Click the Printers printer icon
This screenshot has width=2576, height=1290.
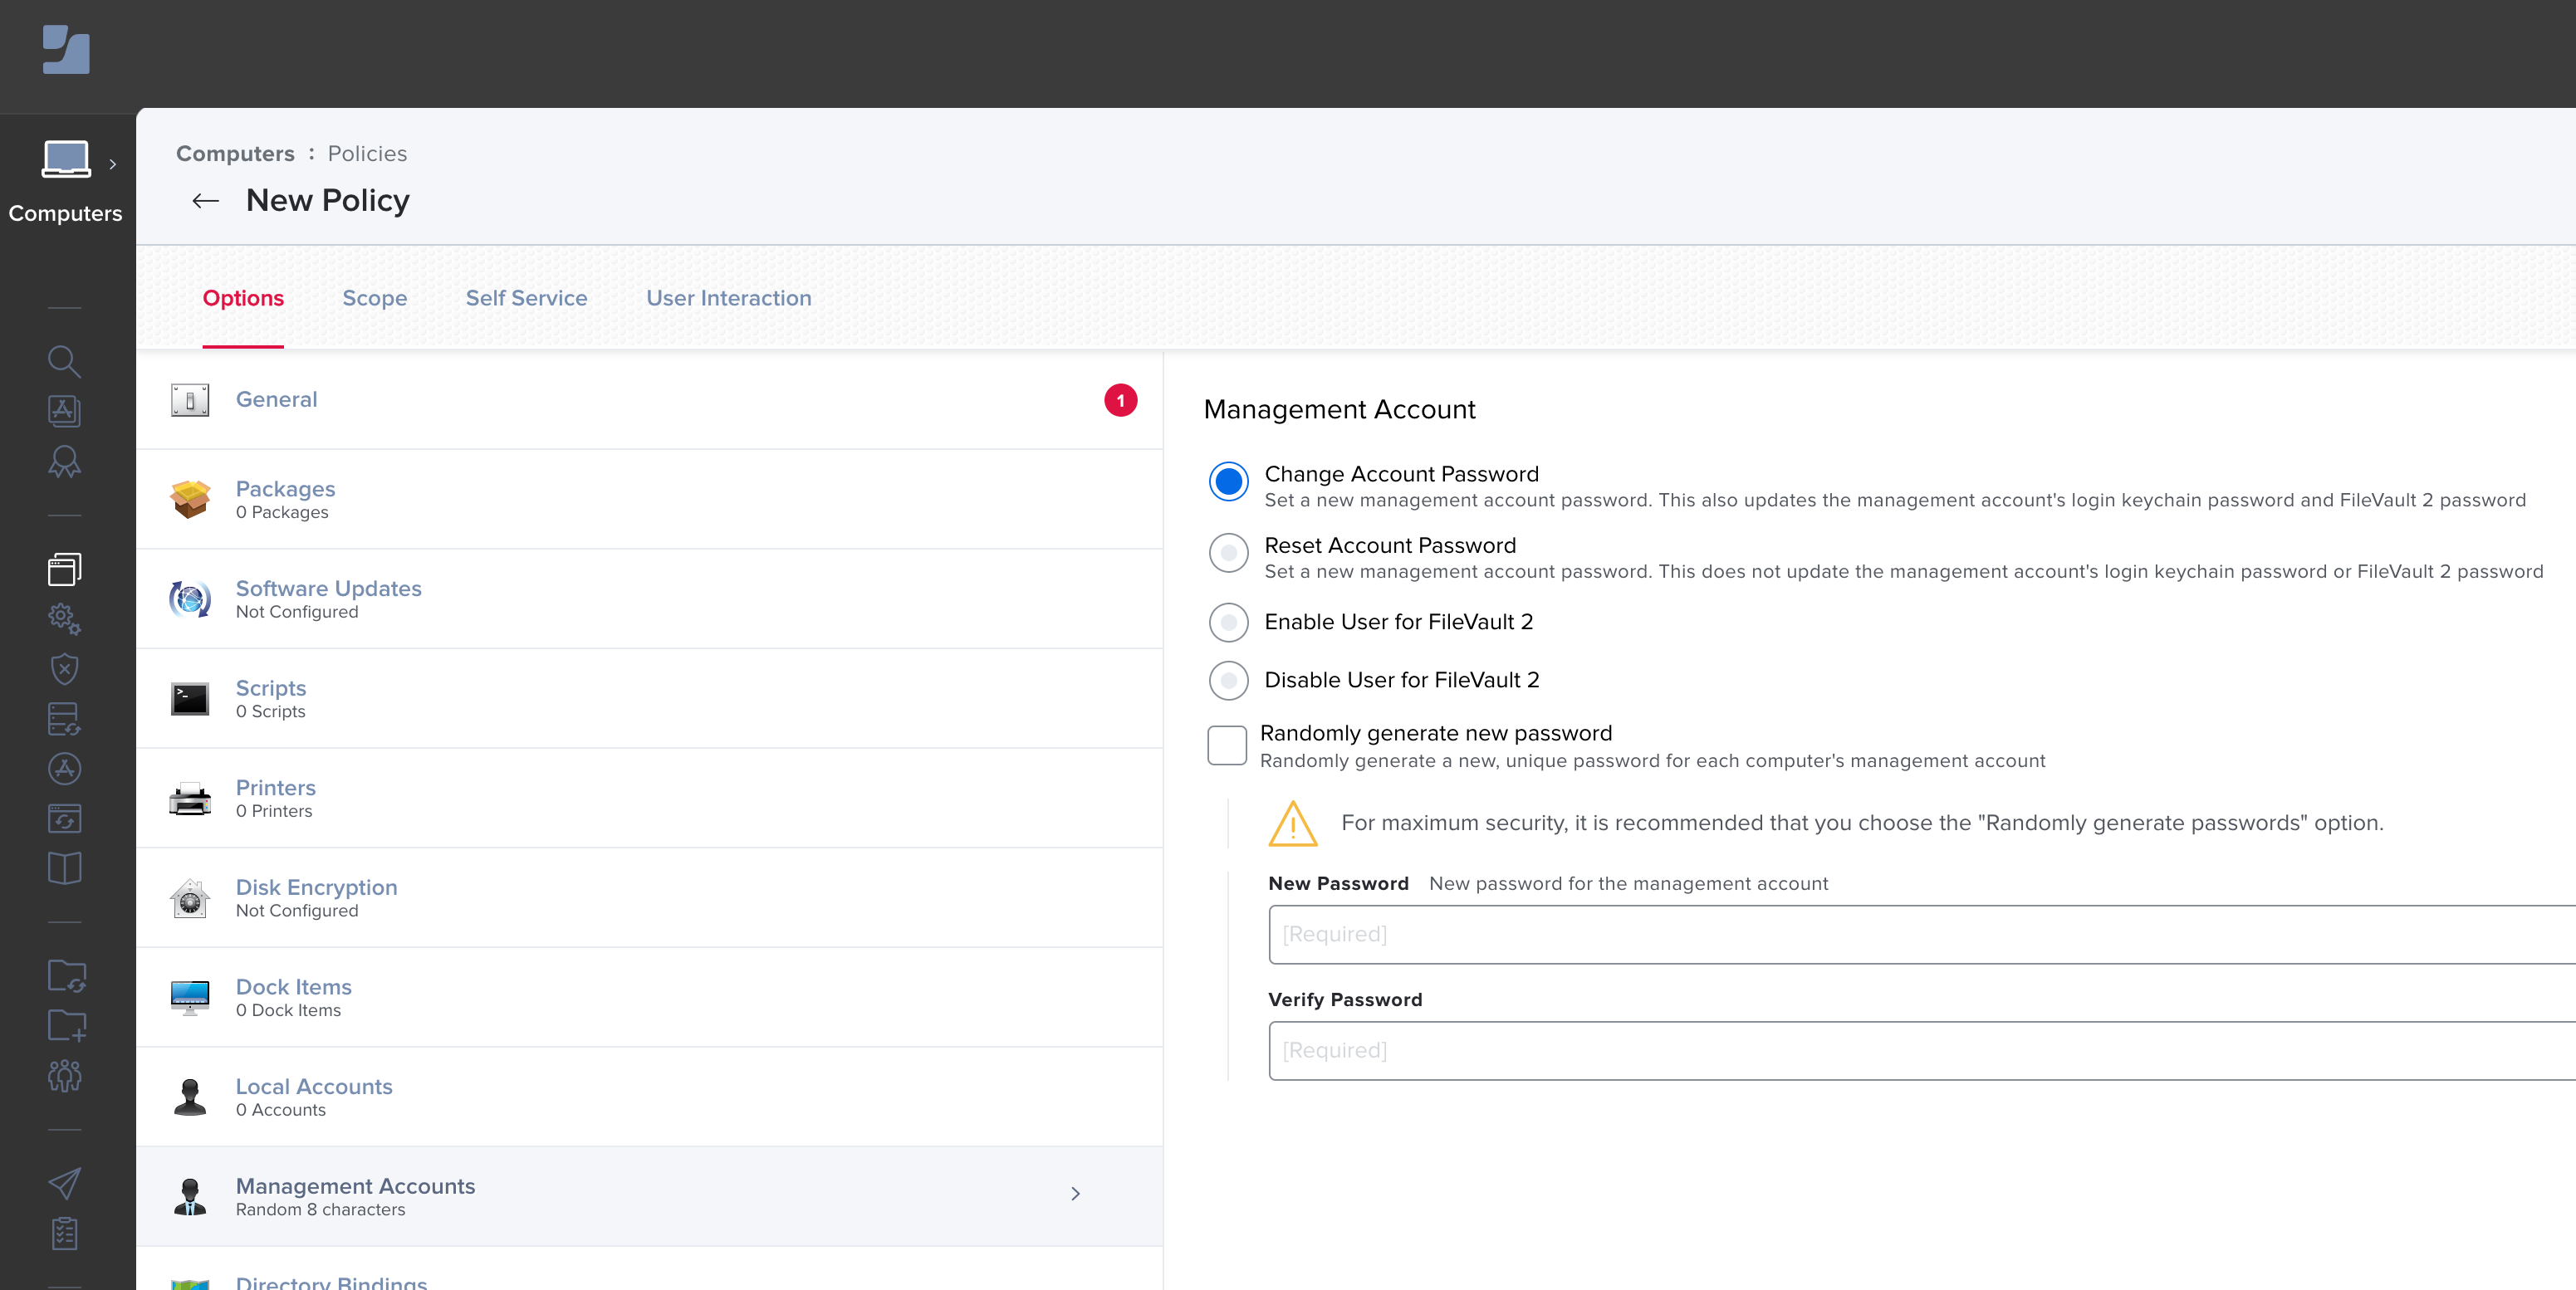pos(190,799)
